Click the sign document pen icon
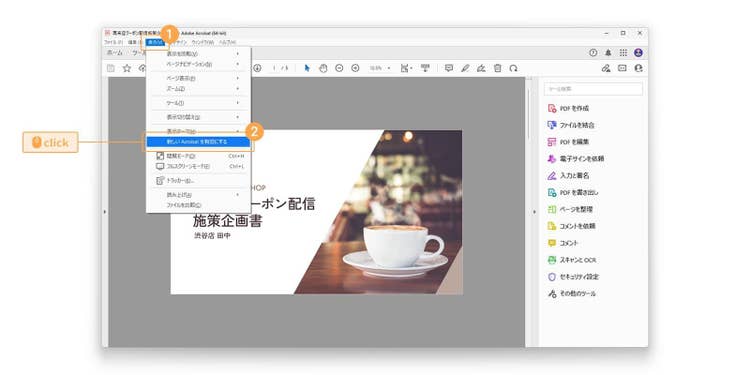 481,68
